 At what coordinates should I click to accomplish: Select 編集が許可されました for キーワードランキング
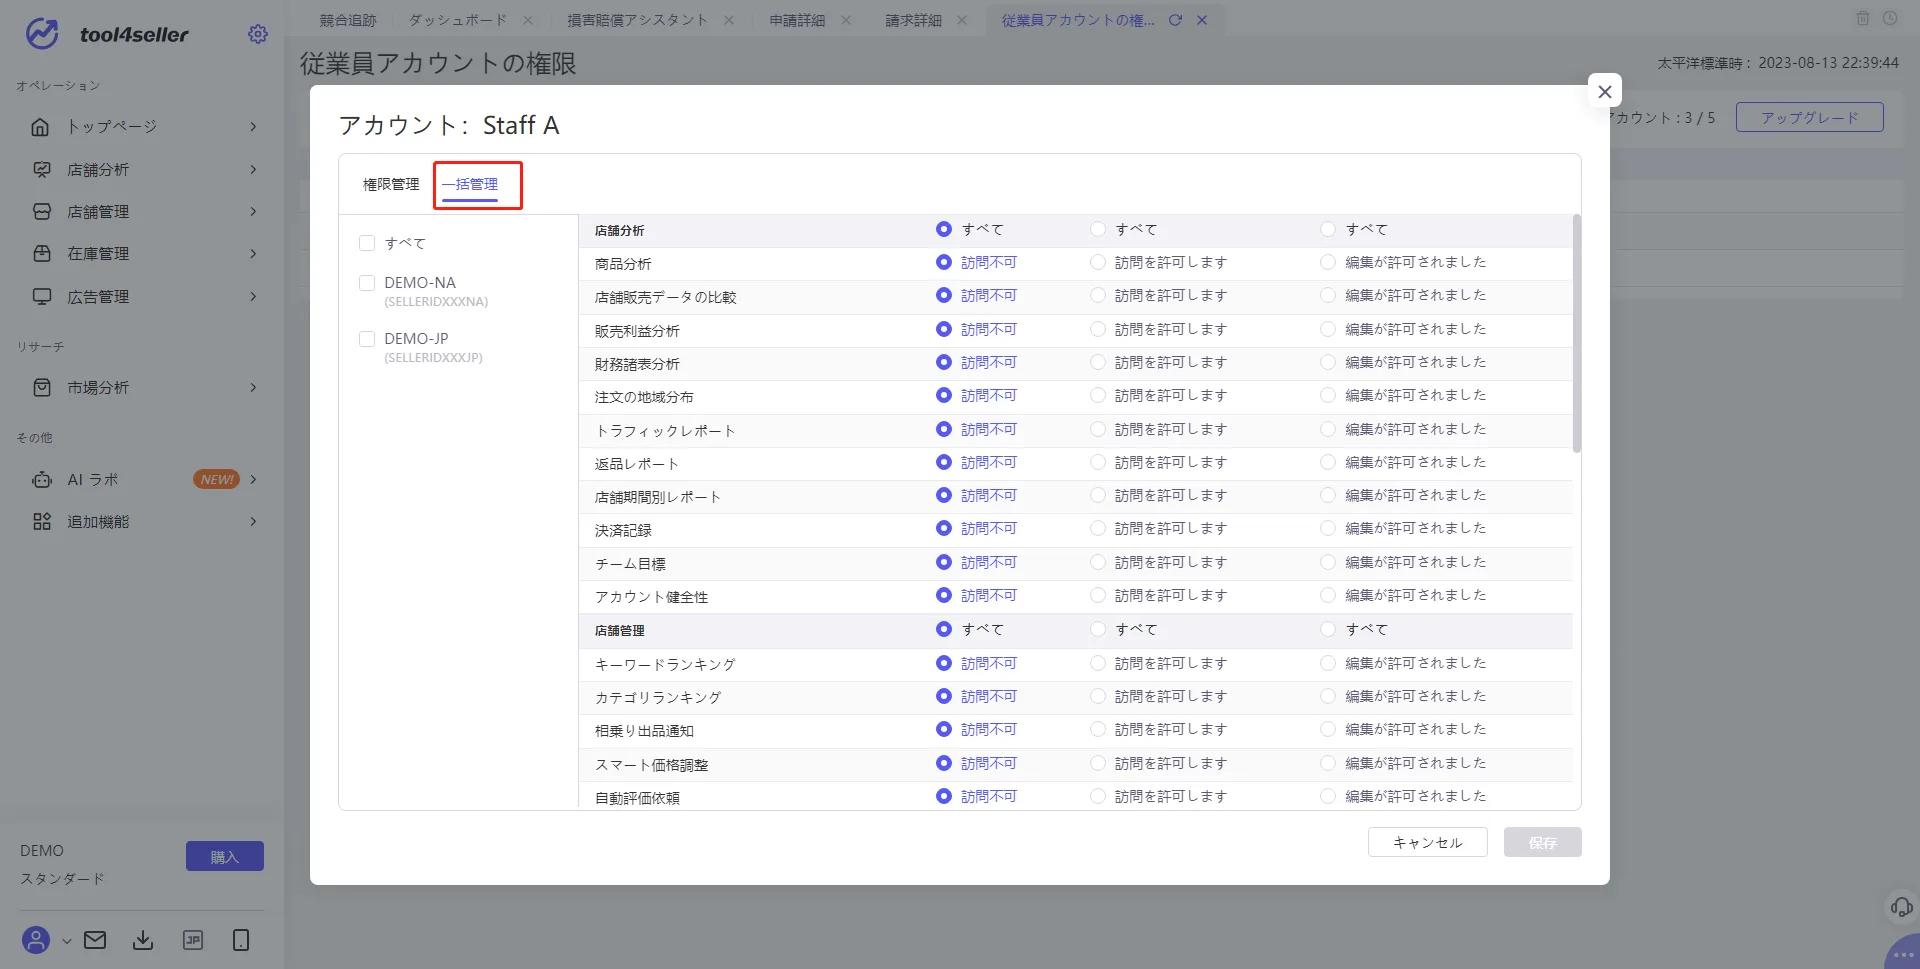pyautogui.click(x=1328, y=663)
